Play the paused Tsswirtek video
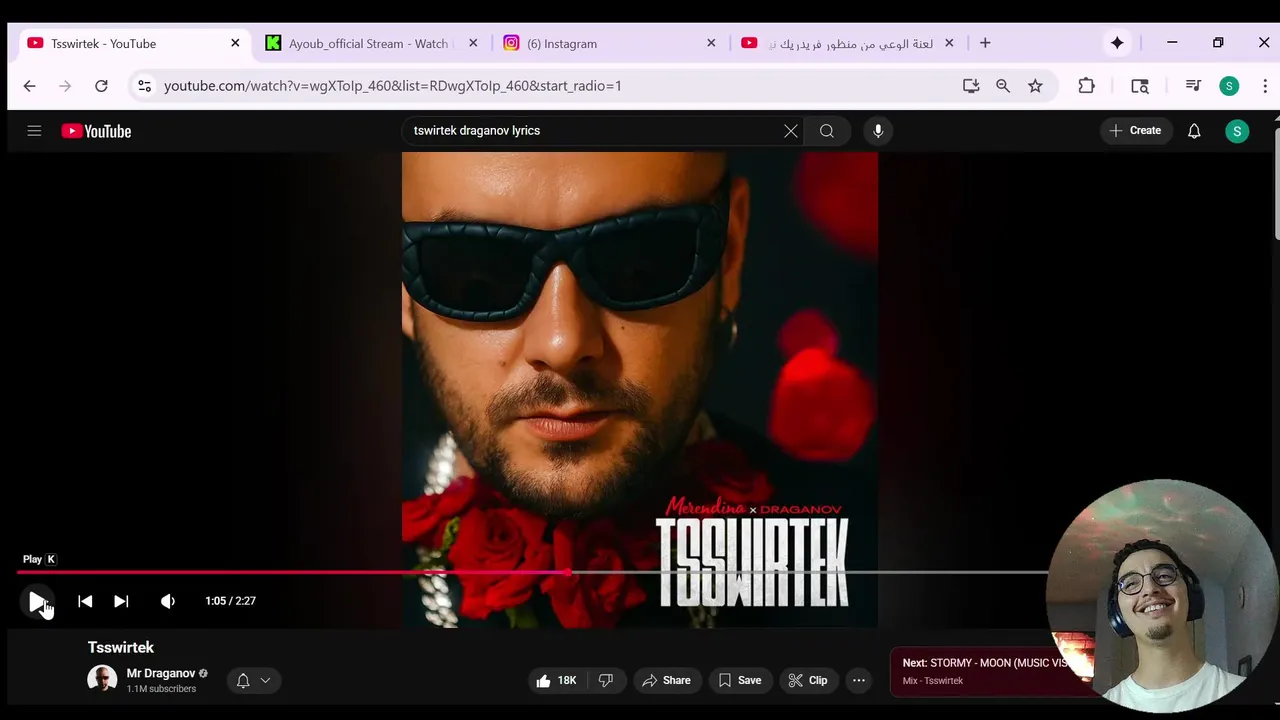1280x720 pixels. pyautogui.click(x=37, y=601)
